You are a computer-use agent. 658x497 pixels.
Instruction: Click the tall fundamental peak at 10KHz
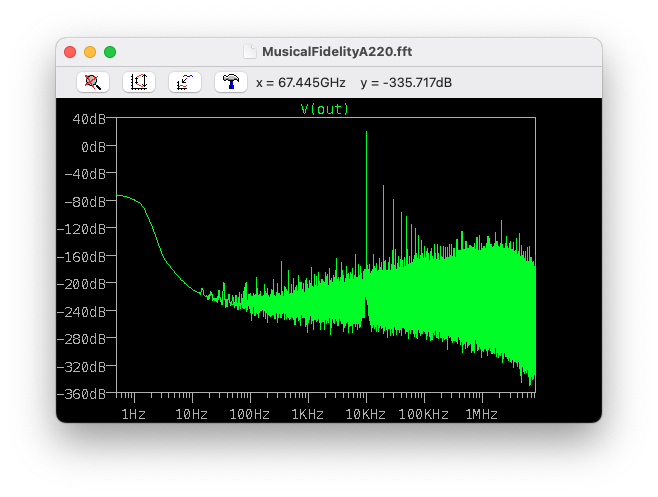366,197
